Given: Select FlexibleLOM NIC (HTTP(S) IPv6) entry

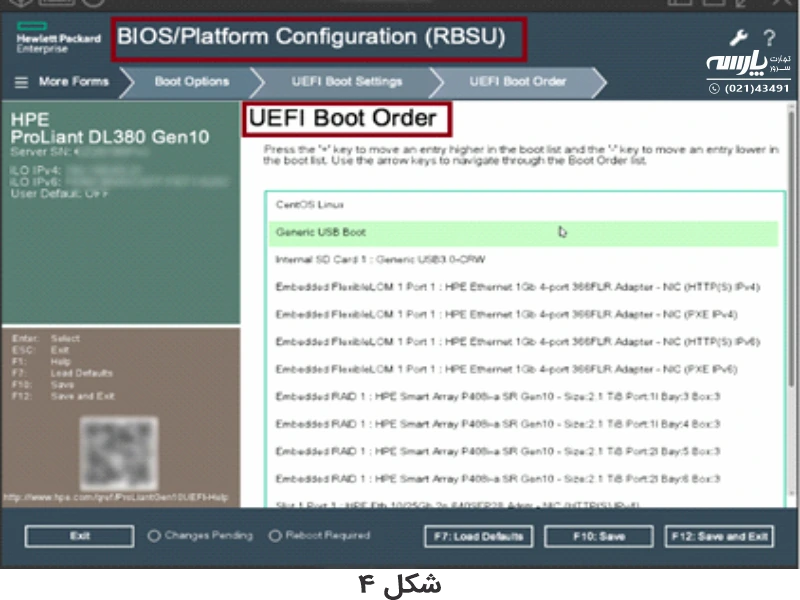Looking at the screenshot, I should click(x=524, y=342).
